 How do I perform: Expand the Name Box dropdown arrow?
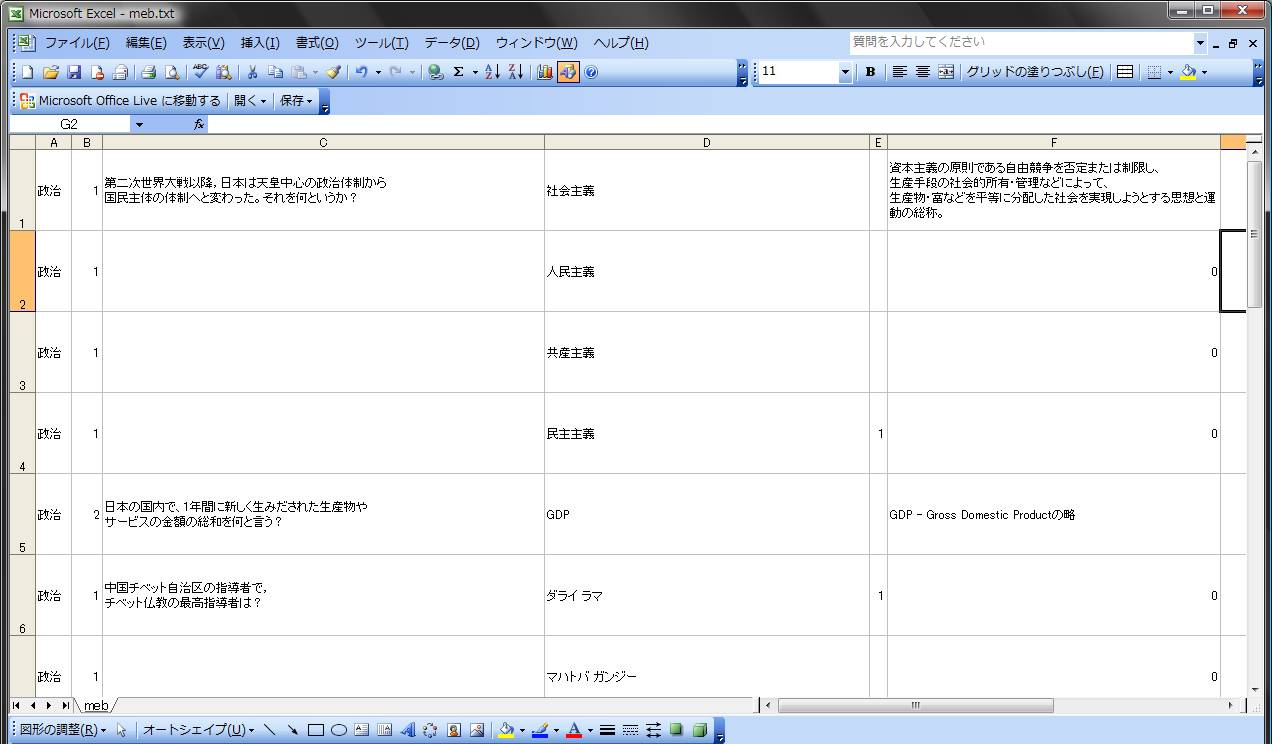[x=139, y=125]
